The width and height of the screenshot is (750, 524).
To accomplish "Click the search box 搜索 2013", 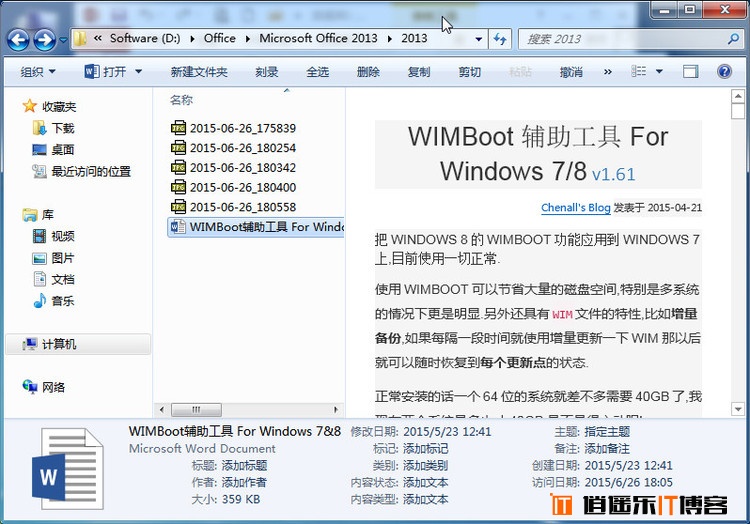I will click(622, 39).
